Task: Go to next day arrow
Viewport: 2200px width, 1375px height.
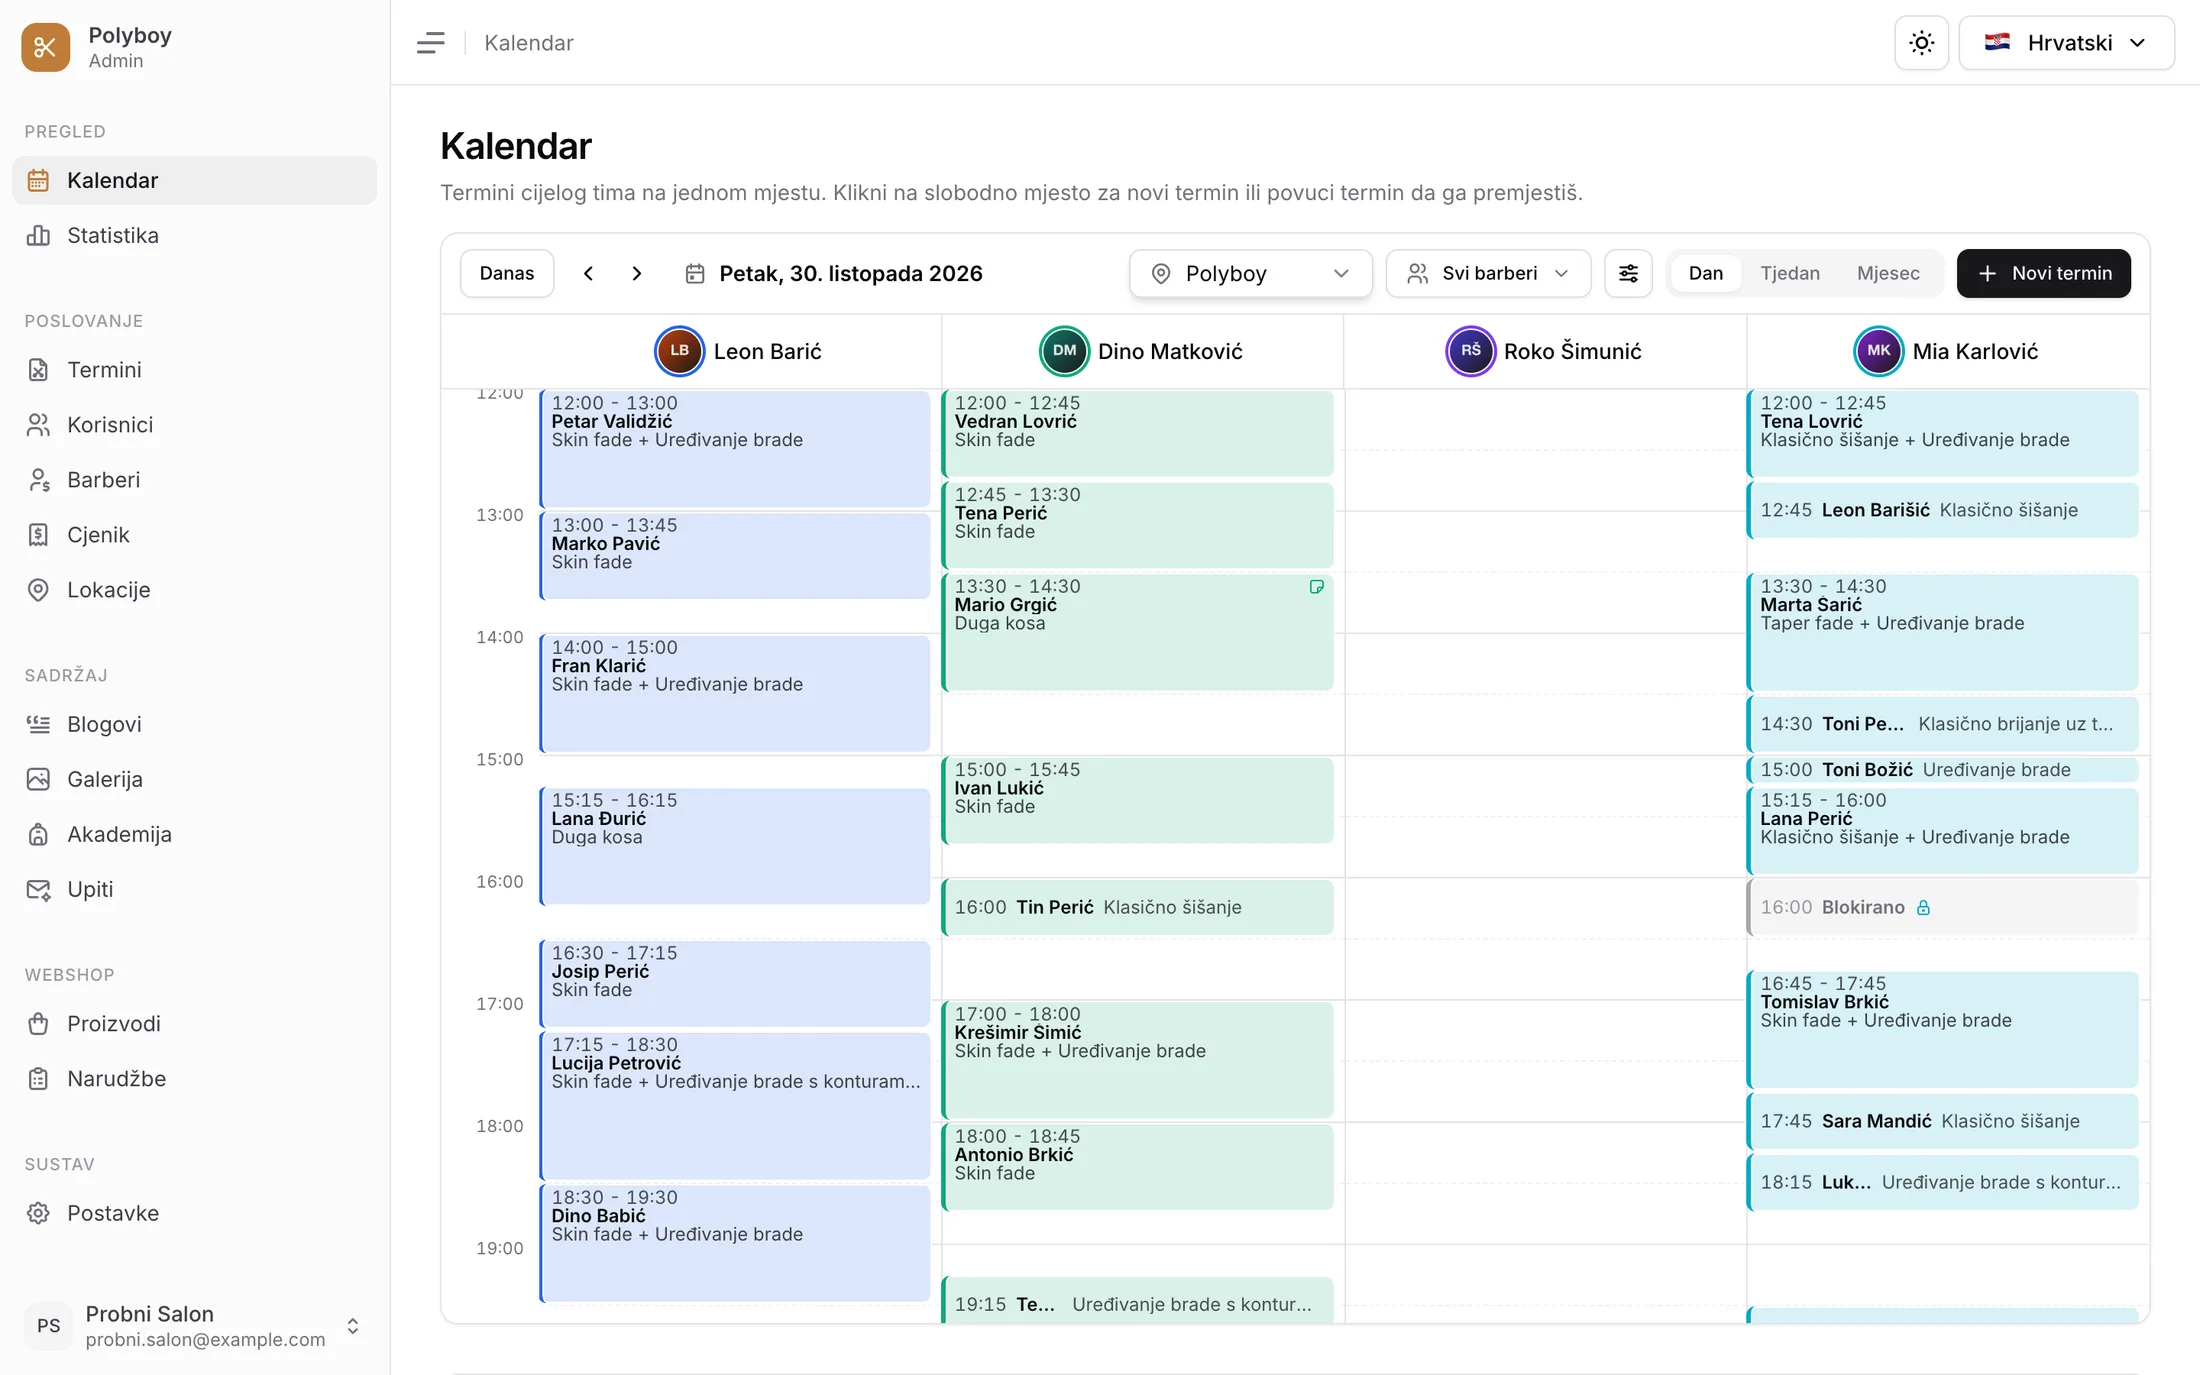Action: [x=637, y=273]
